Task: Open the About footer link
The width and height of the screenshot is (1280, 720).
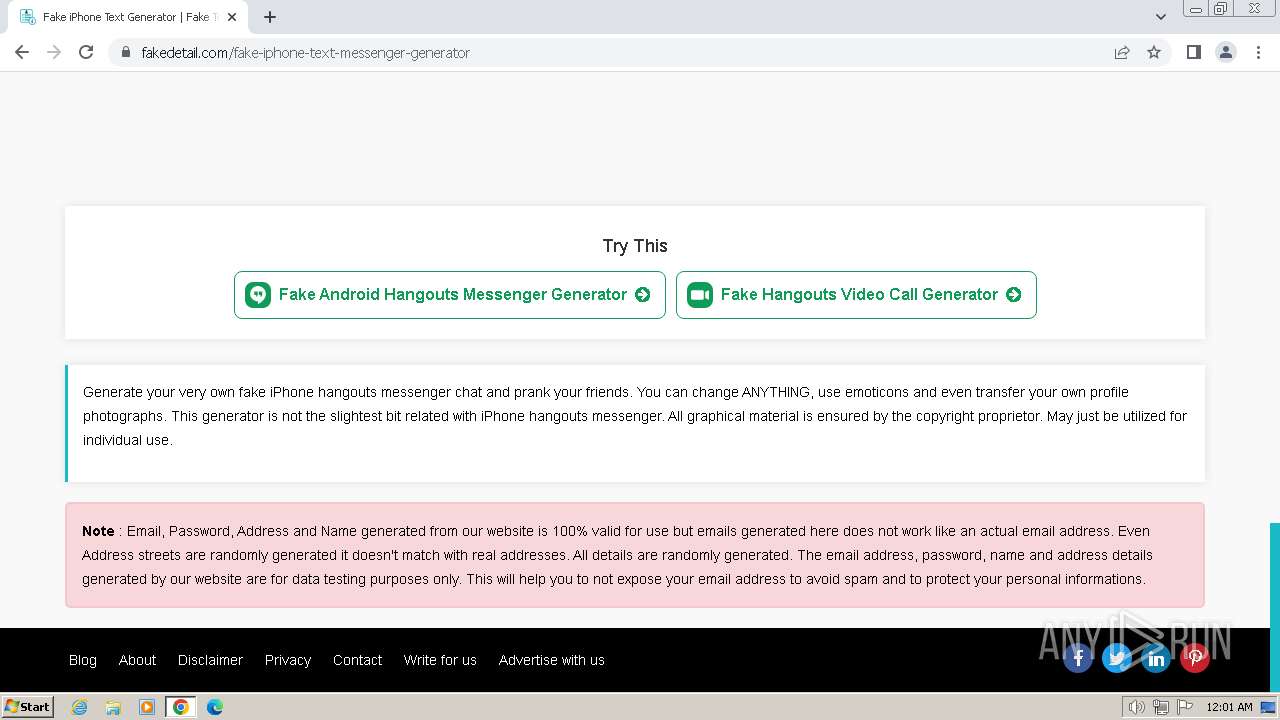Action: (137, 660)
